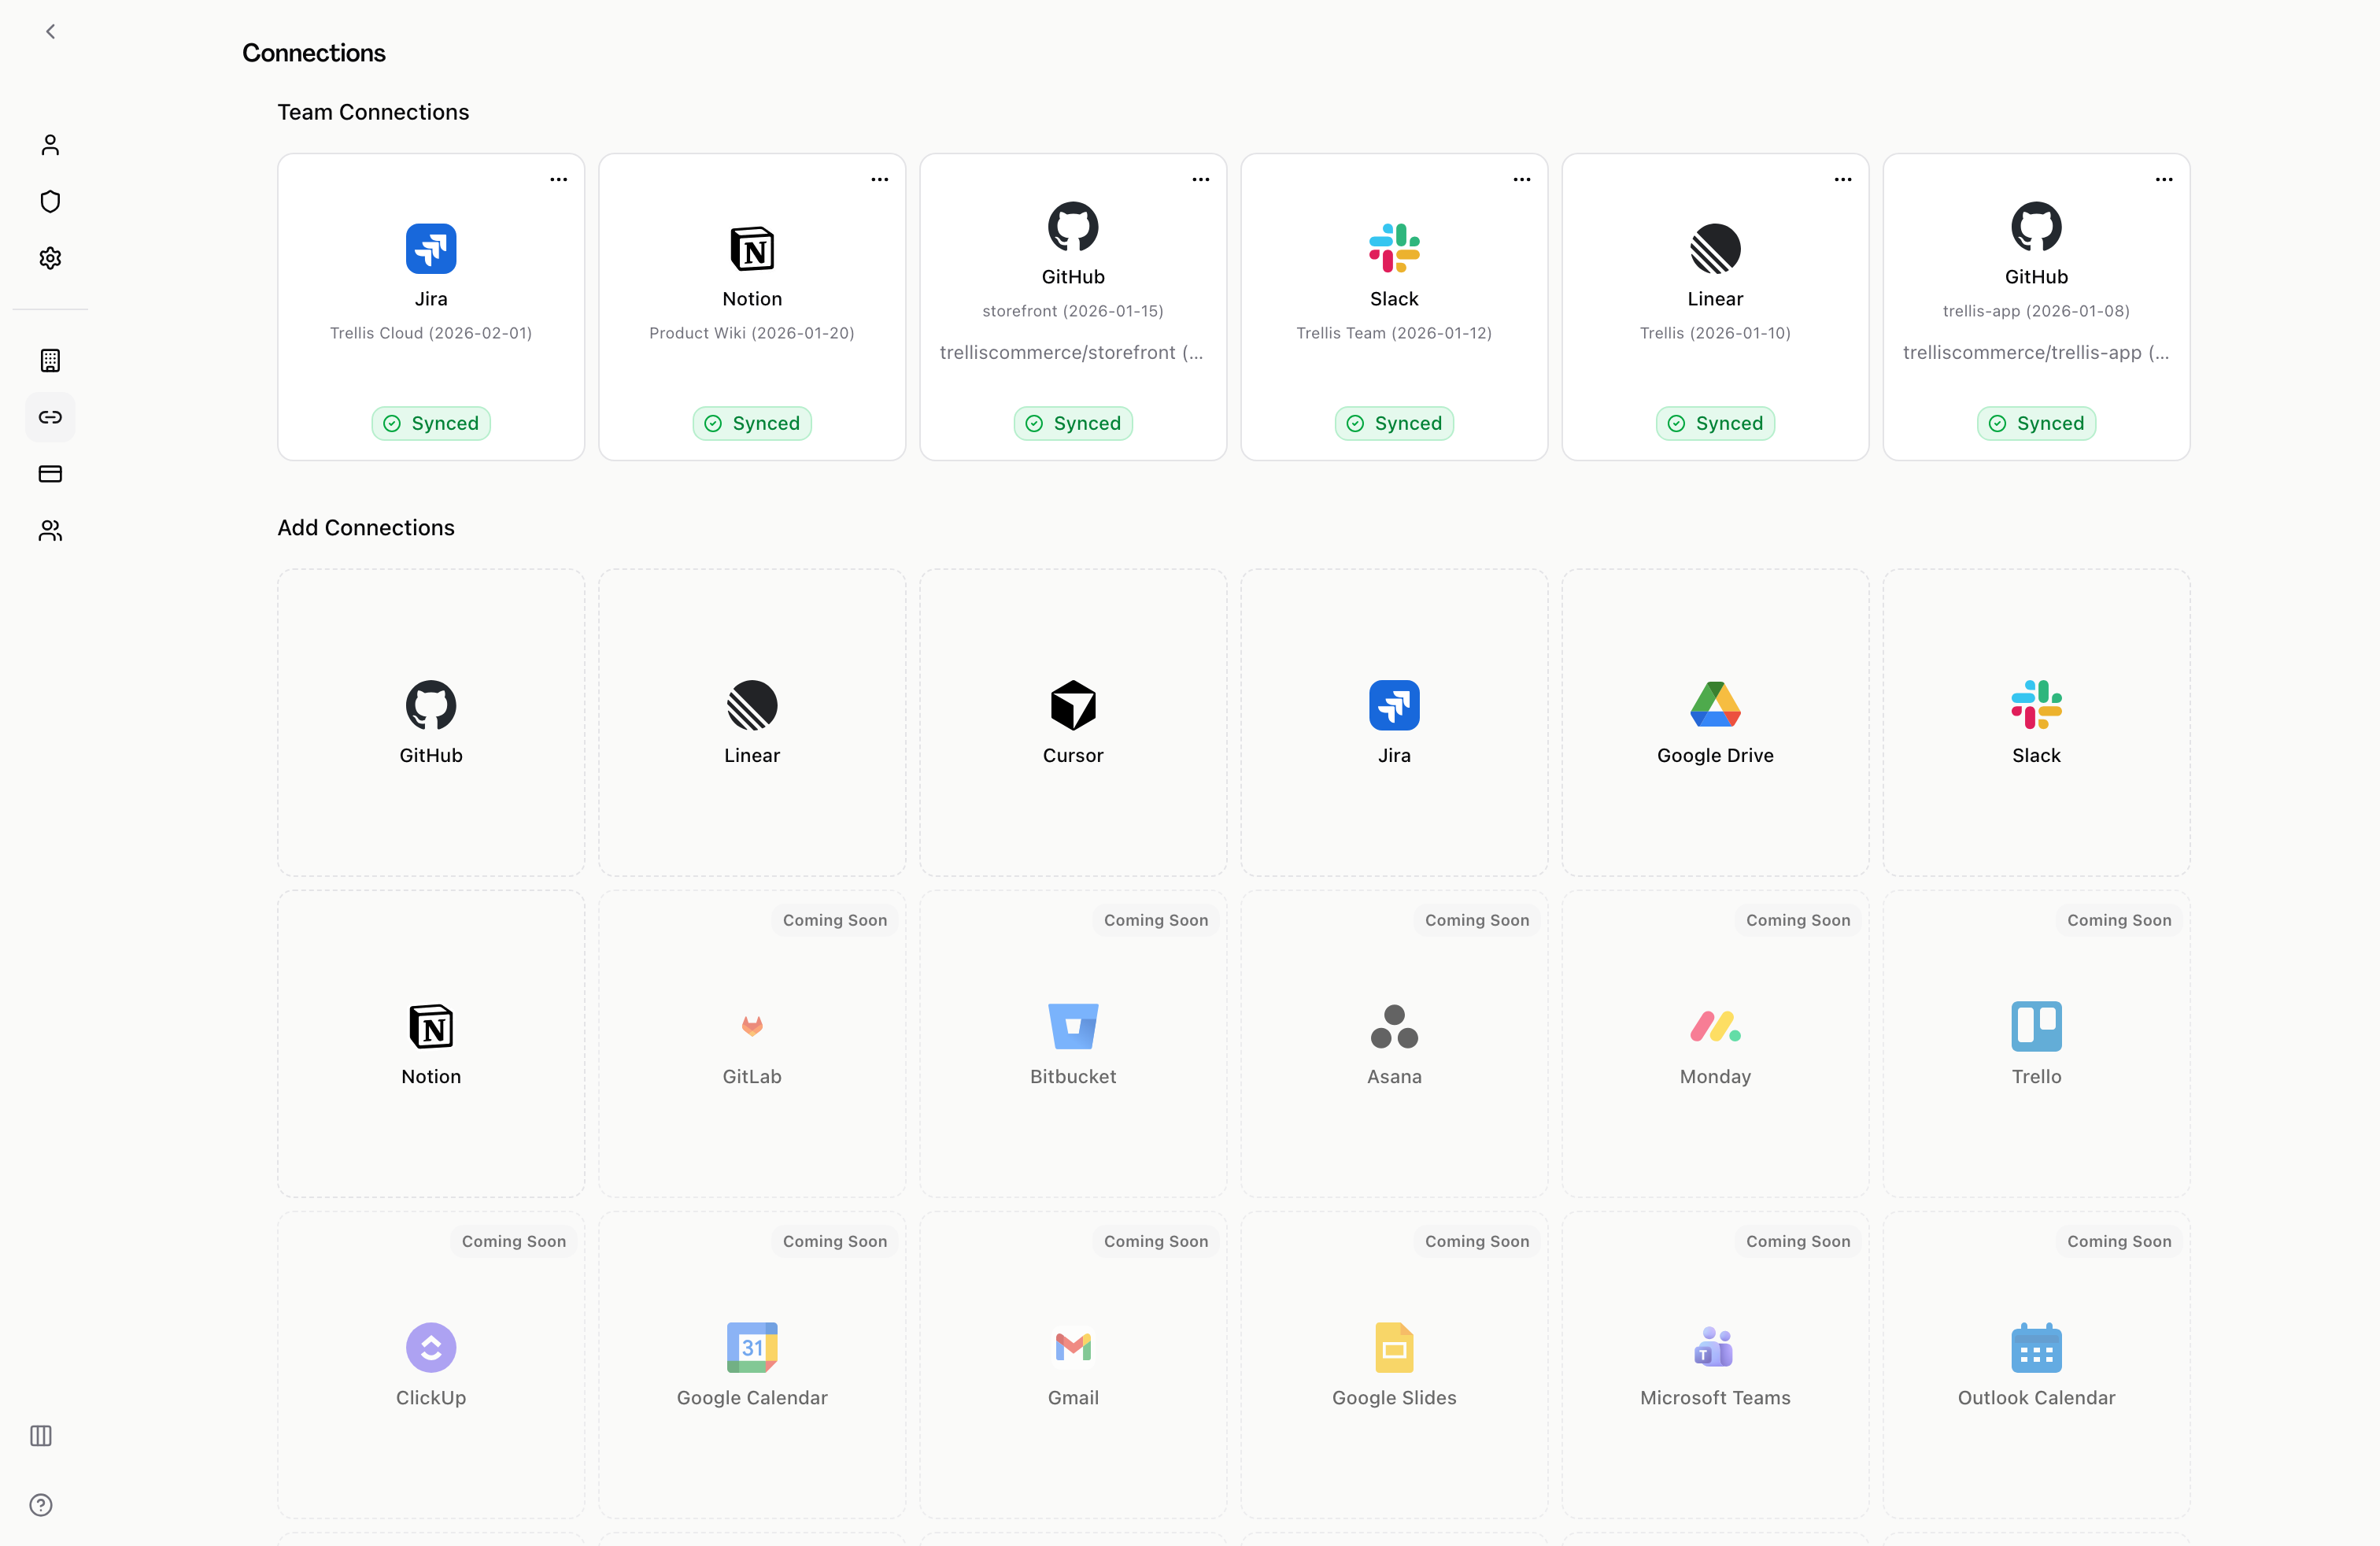Click the security shield icon in the sidebar
Viewport: 2380px width, 1546px height.
50,201
